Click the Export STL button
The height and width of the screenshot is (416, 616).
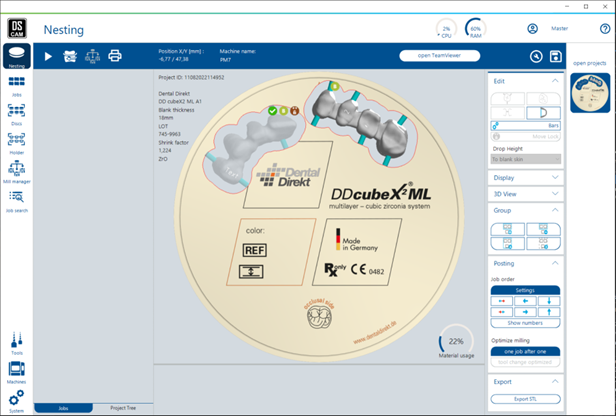tap(526, 399)
